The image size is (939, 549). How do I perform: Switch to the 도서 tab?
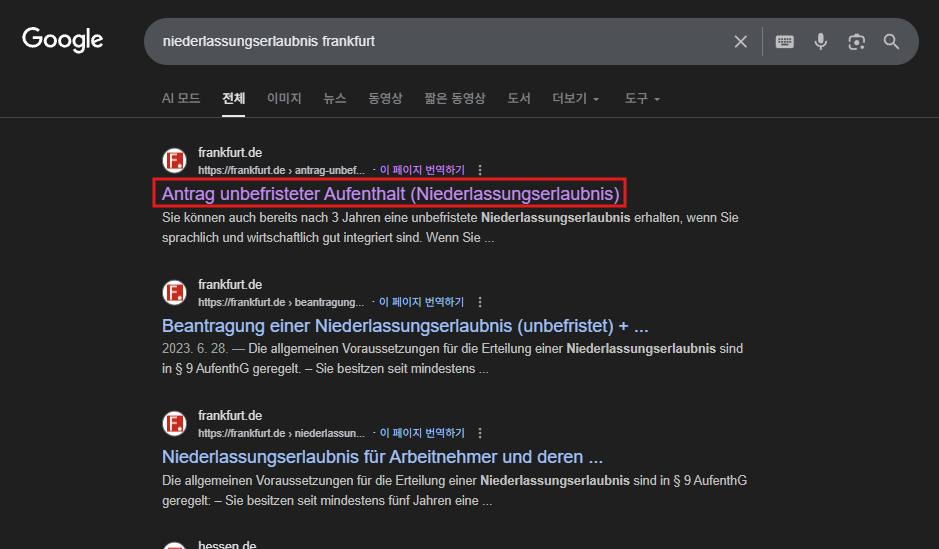(519, 98)
